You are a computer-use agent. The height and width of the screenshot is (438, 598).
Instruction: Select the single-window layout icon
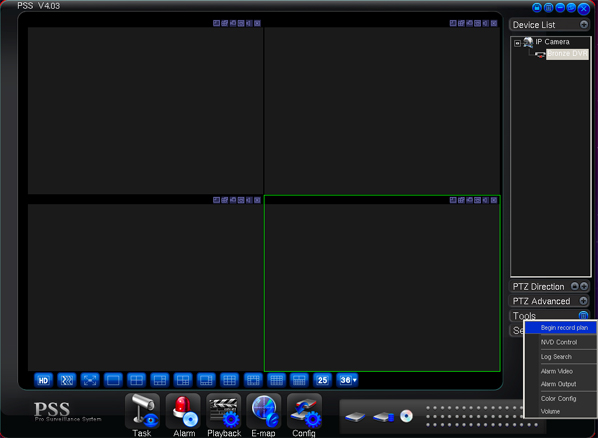(113, 380)
